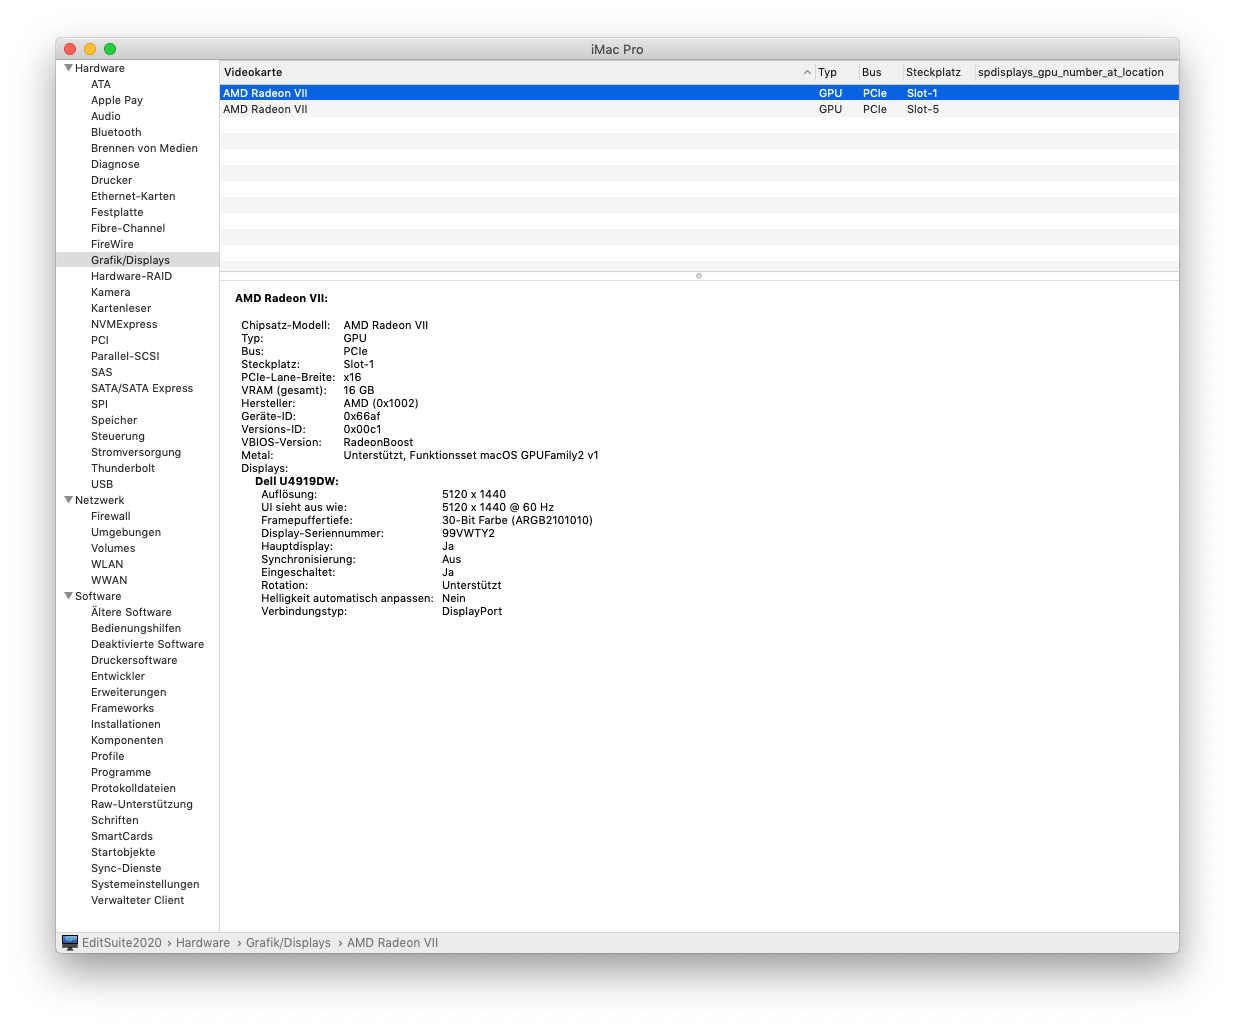Select the AMD Radeon VII row in Slot-1
Viewport: 1235px width, 1027px height.
[x=699, y=93]
